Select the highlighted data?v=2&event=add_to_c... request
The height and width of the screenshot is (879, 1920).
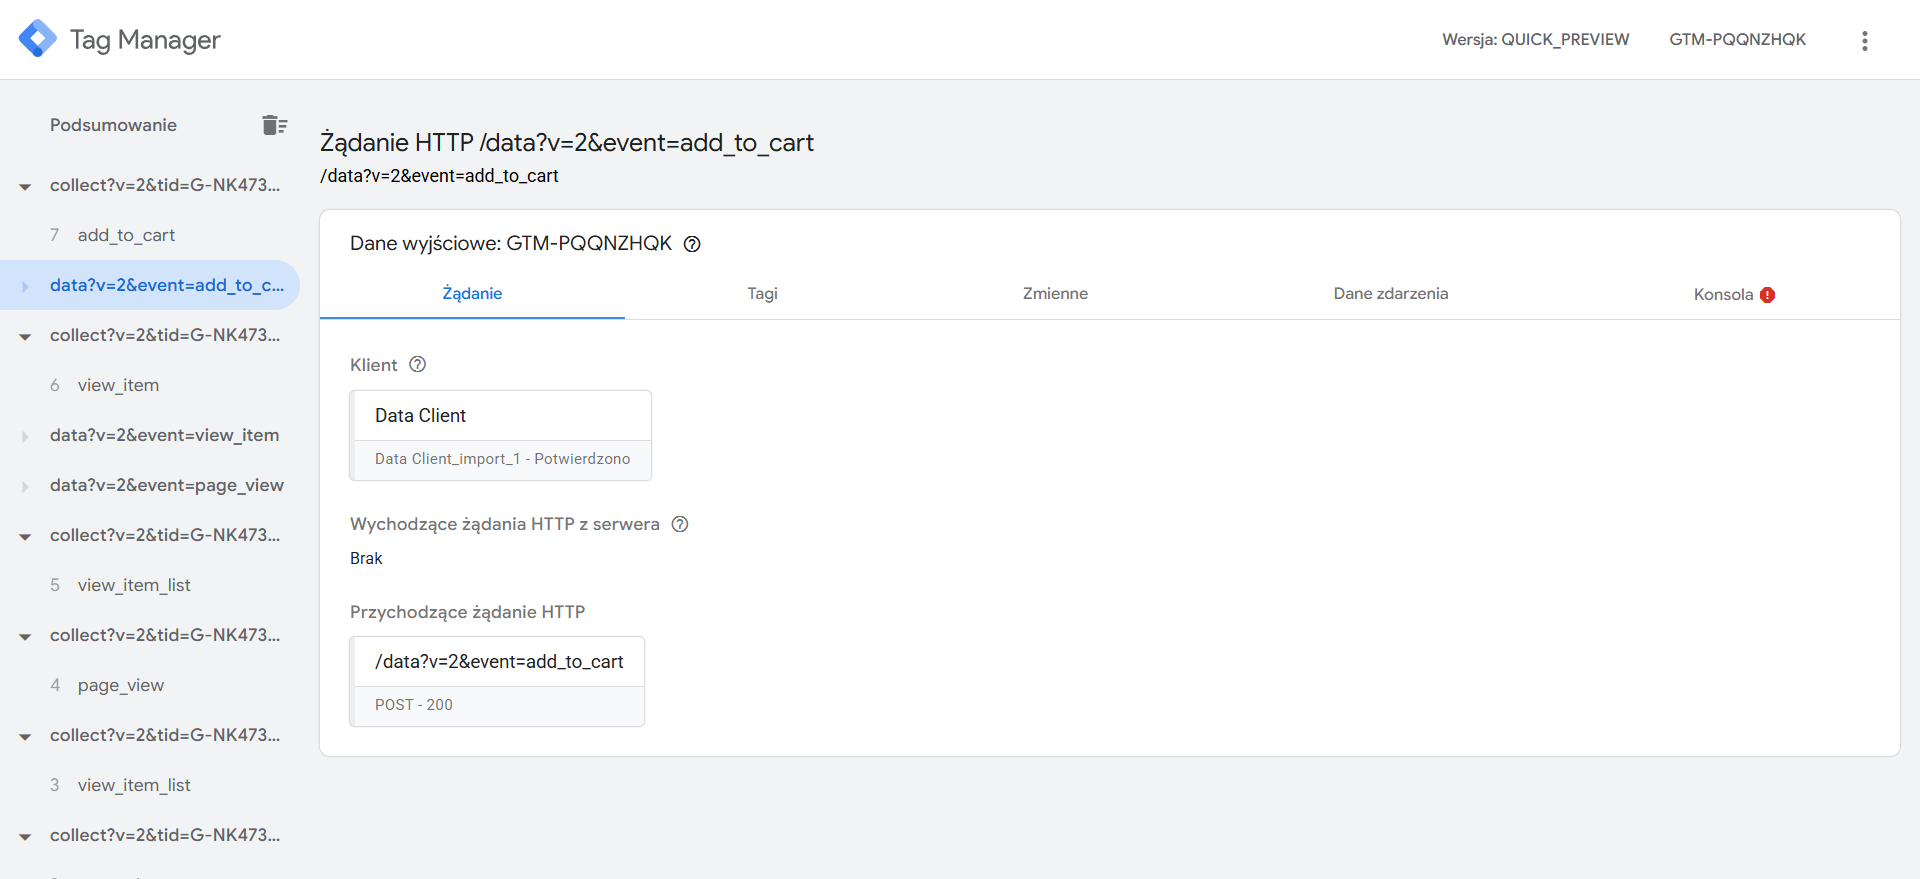pos(150,285)
